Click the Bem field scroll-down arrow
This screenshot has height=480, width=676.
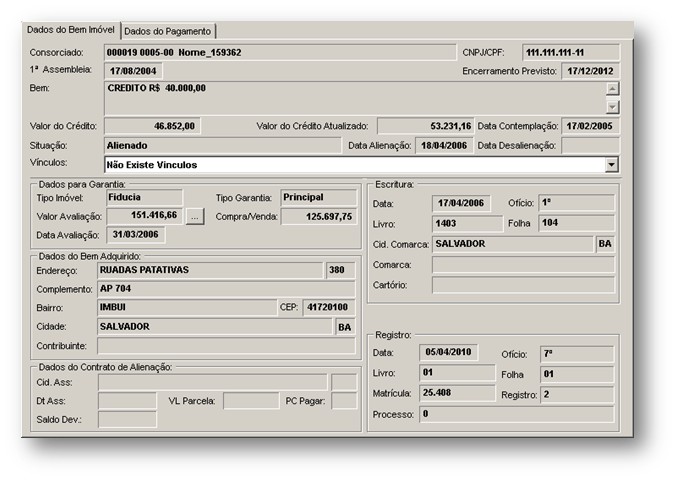[x=612, y=107]
